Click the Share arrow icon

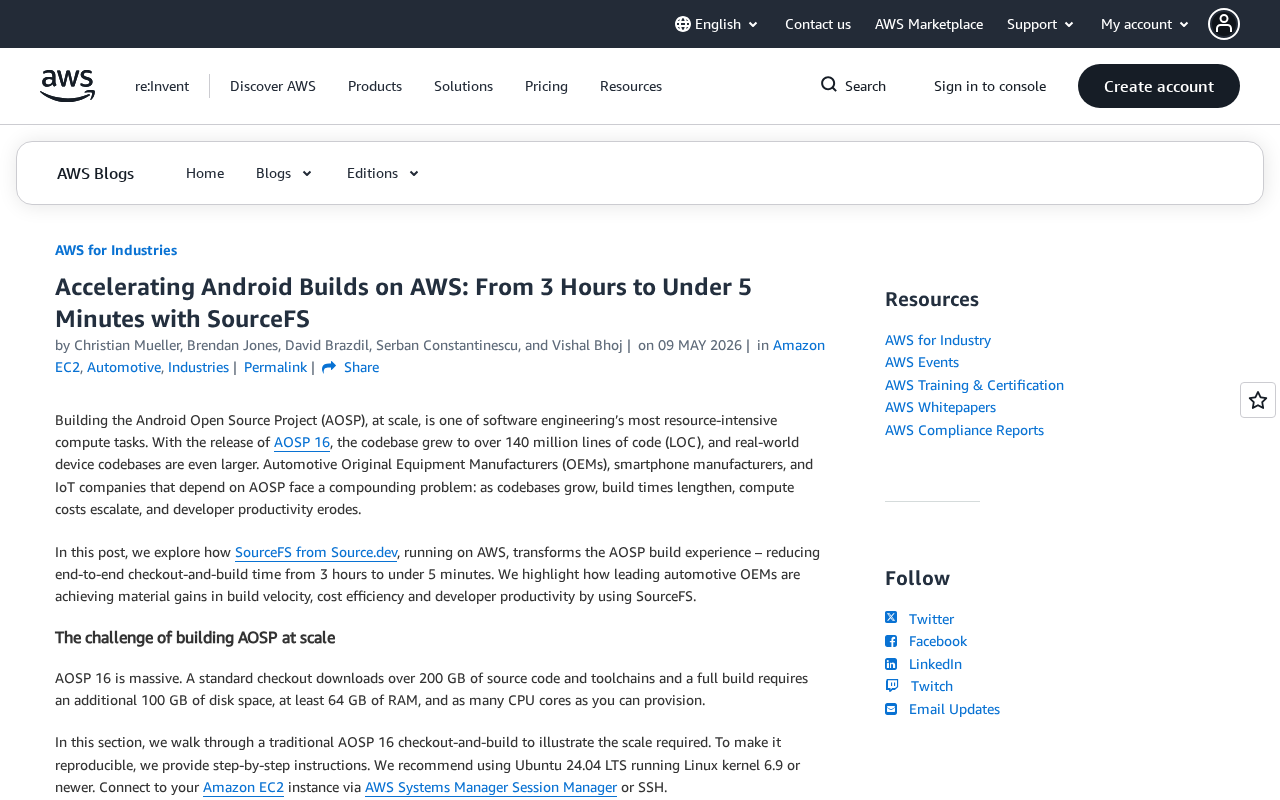point(329,367)
